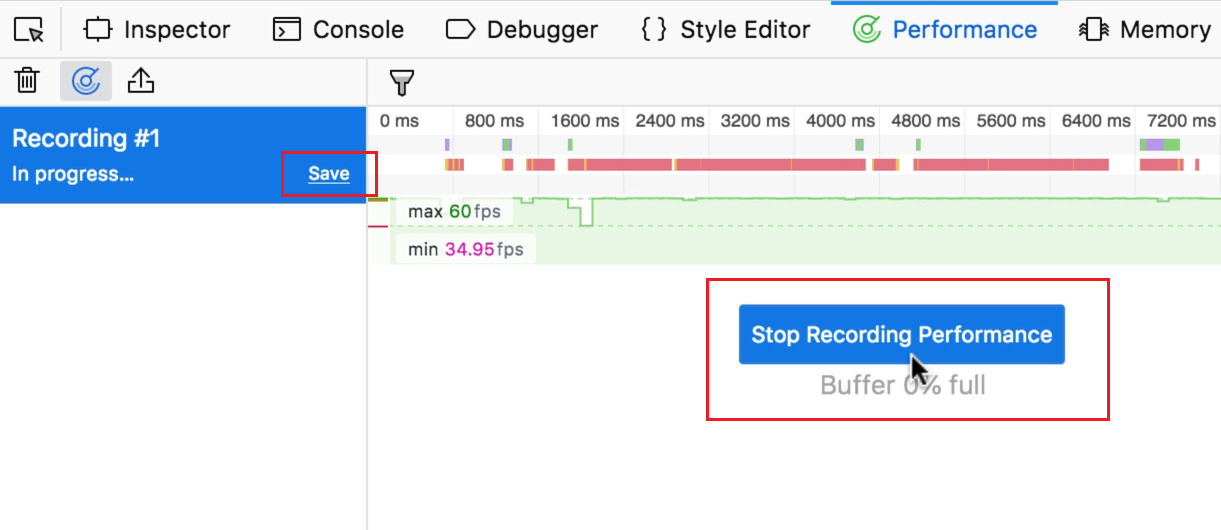Select the Performance tab
This screenshot has height=530, width=1221.
(x=944, y=30)
